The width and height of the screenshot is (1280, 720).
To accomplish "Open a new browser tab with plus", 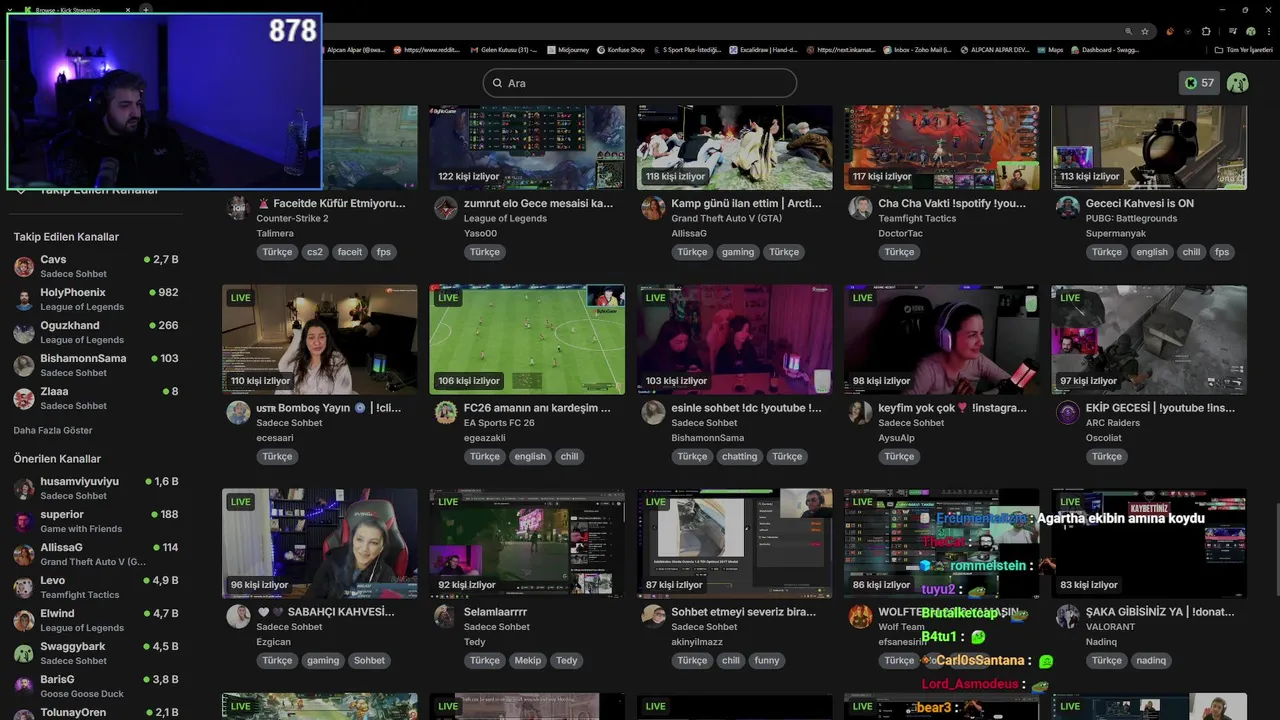I will coord(146,10).
